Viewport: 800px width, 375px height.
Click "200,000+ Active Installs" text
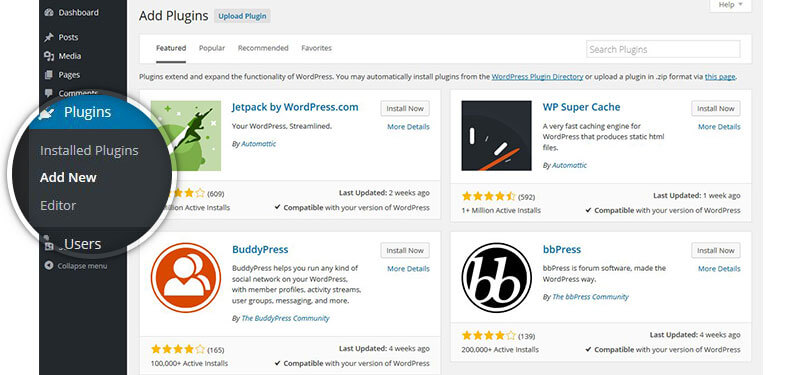pos(500,350)
